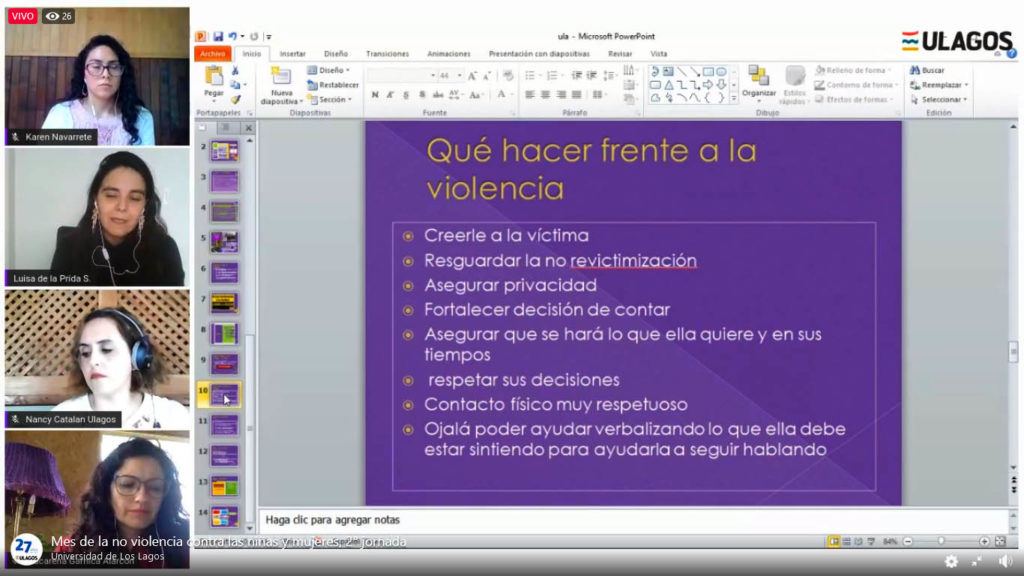Click the Reemplazar button

(x=941, y=85)
